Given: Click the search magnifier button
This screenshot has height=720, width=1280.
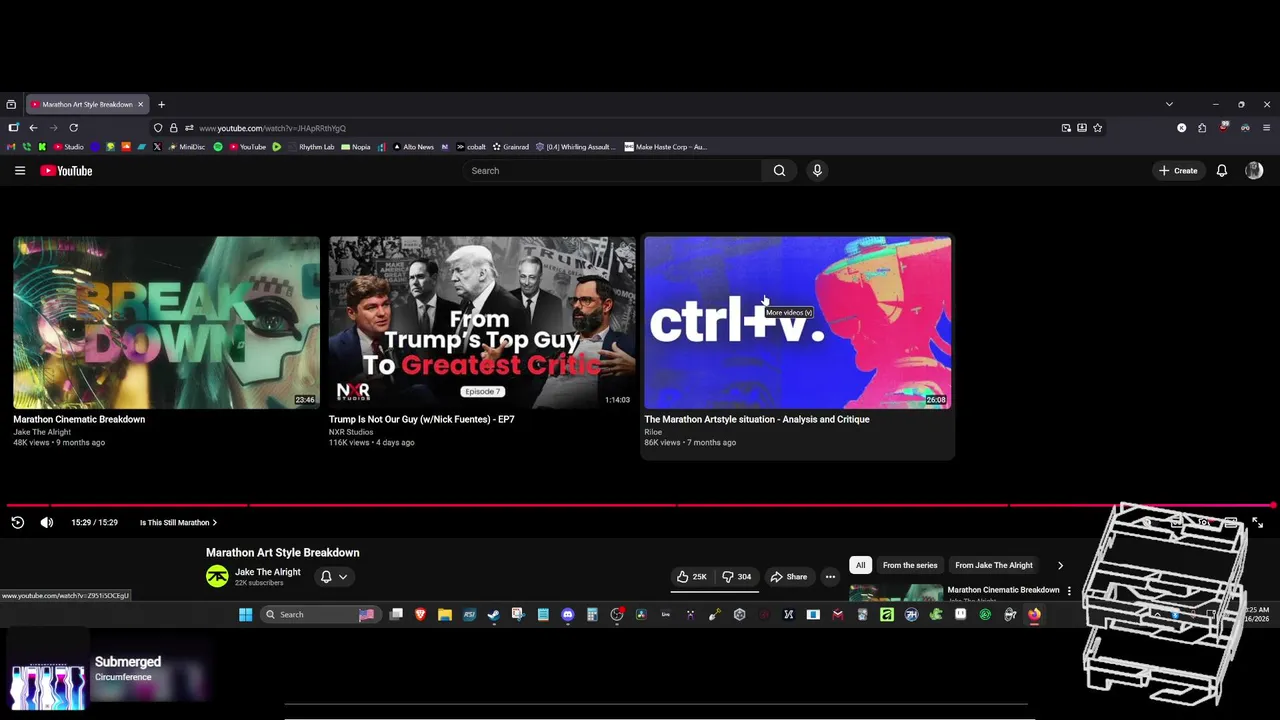Looking at the screenshot, I should pyautogui.click(x=779, y=171).
